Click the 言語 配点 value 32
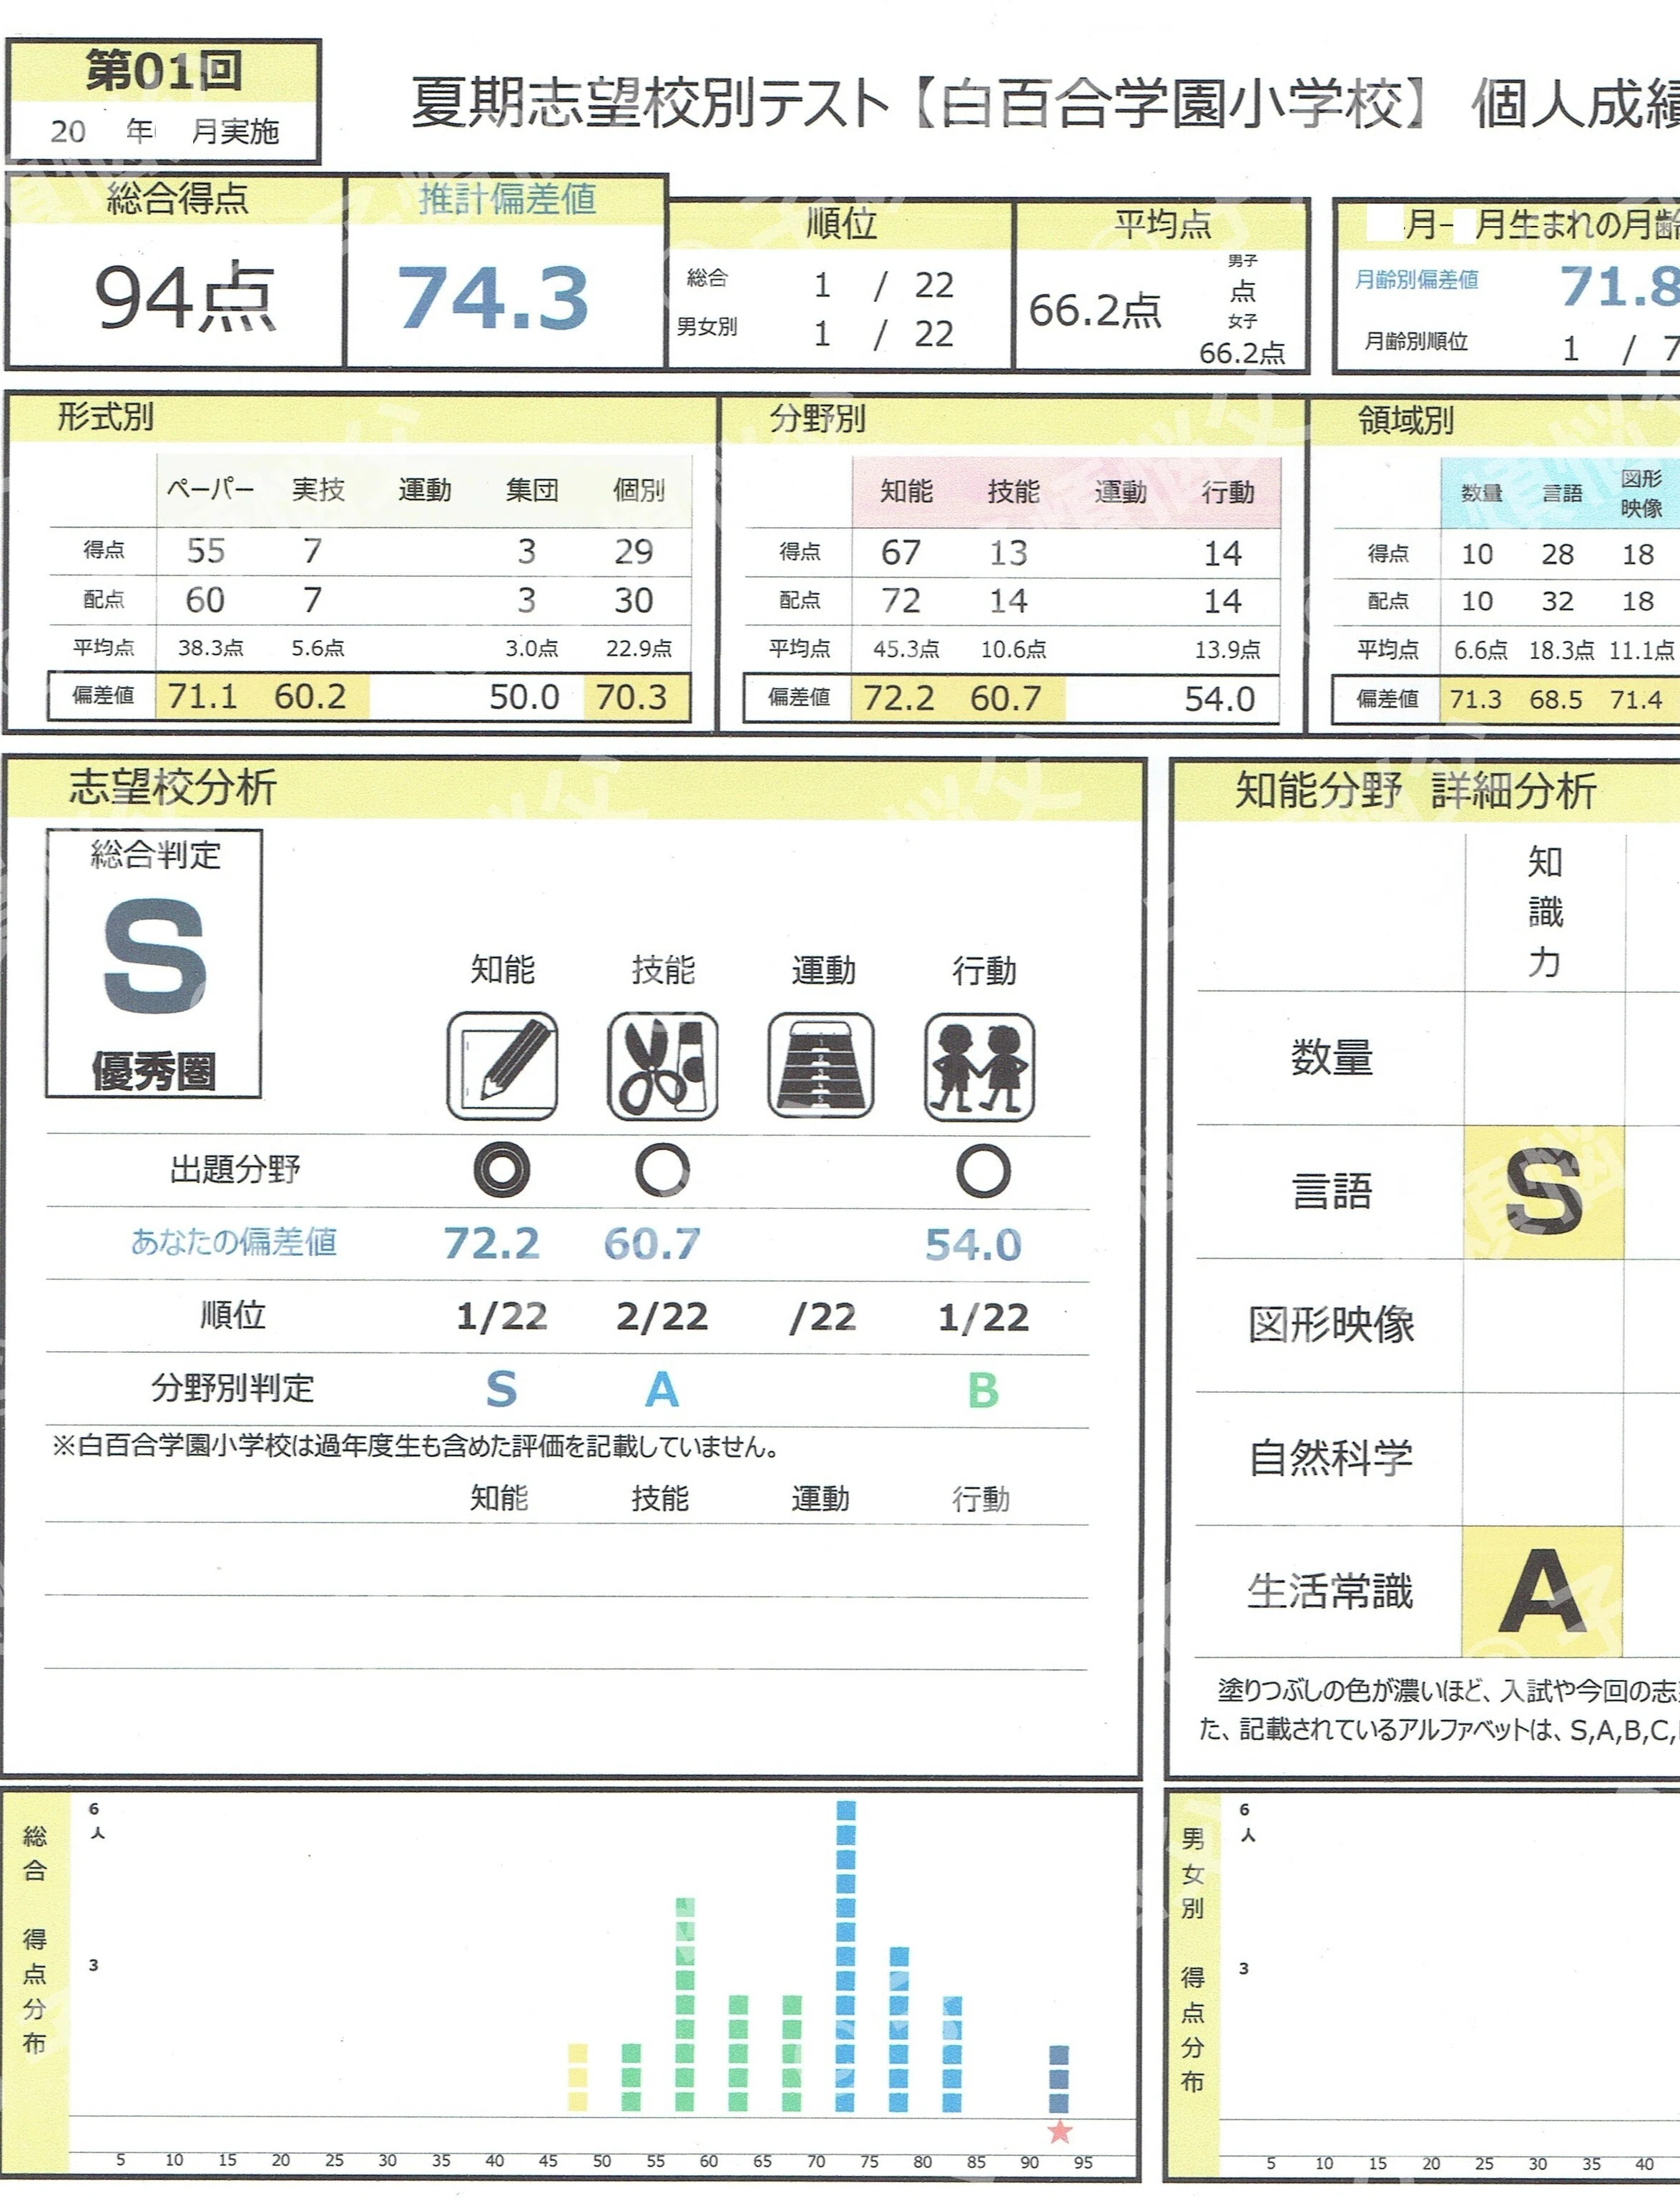1680x2198 pixels. [1558, 601]
